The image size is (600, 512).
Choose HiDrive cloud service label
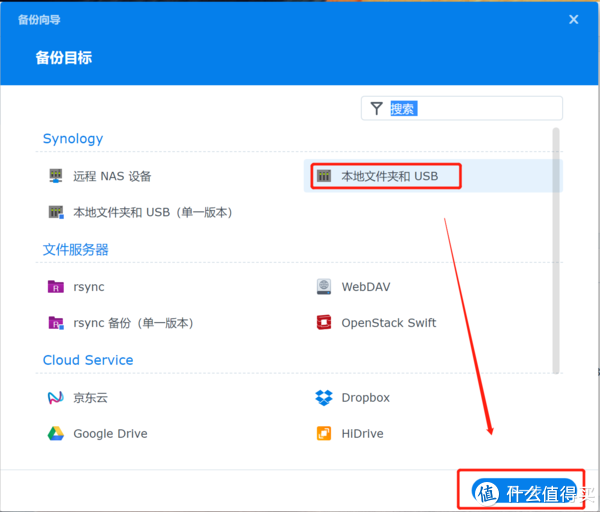click(362, 434)
